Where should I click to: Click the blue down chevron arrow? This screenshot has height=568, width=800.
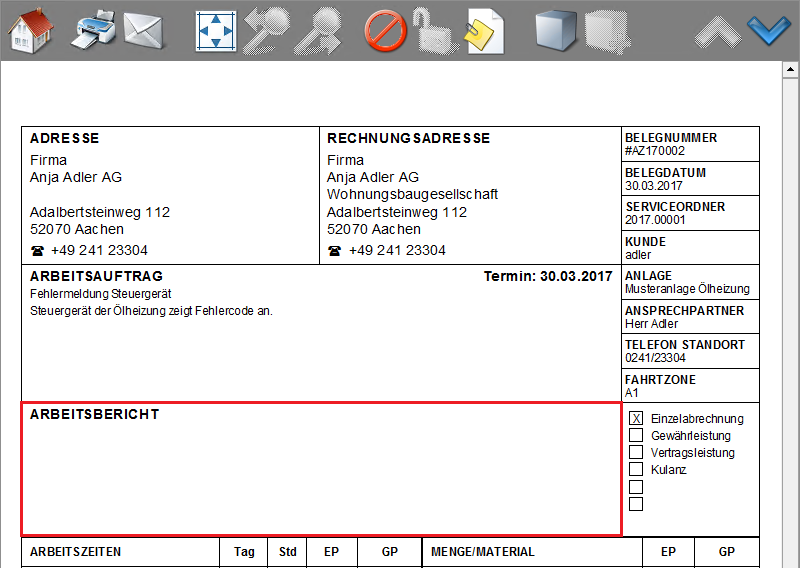tap(769, 31)
